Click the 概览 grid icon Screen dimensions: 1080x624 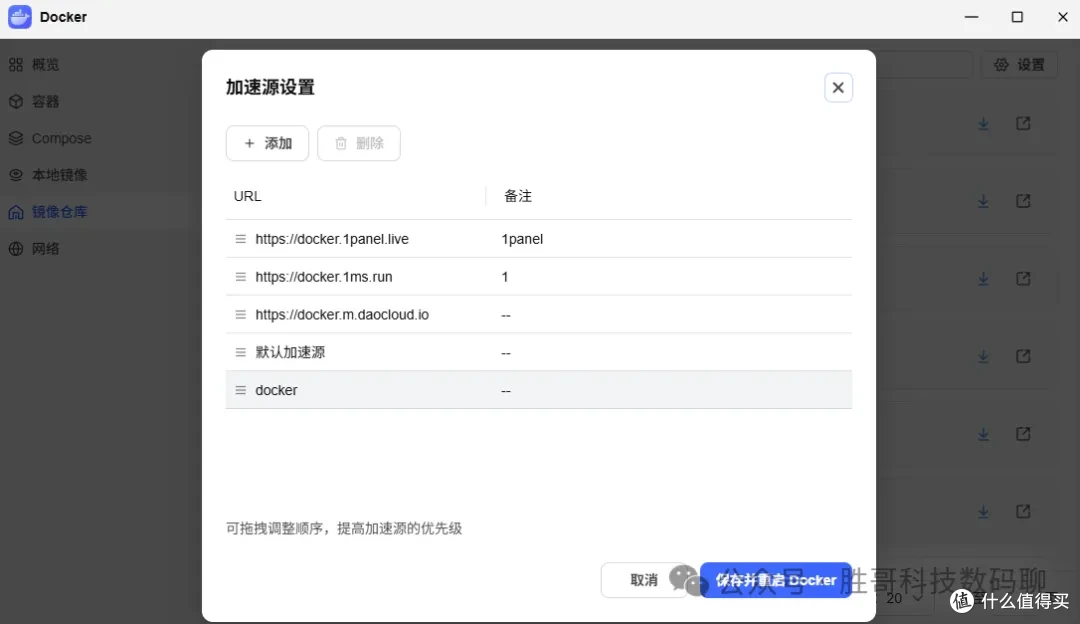16,65
